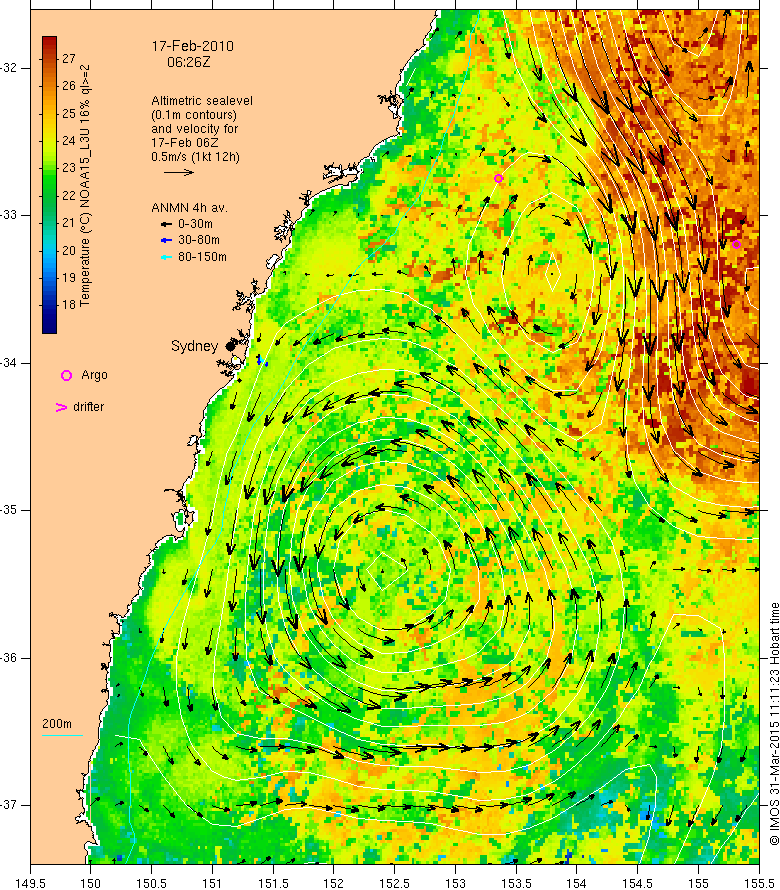The height and width of the screenshot is (890, 780).
Task: Click the cyan 80-150m legend arrow
Action: [166, 257]
